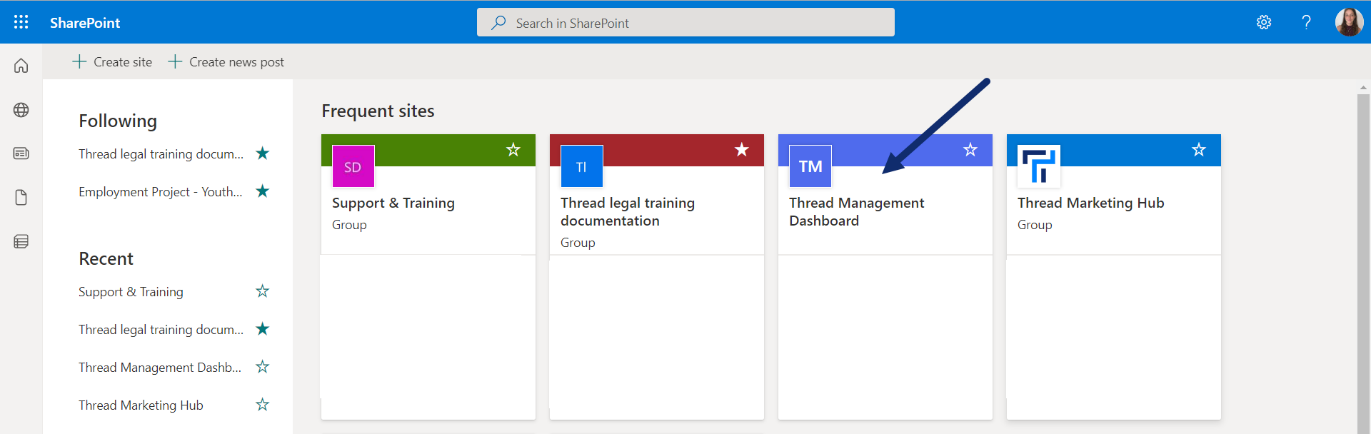Unfollow Thread legal training under Following
The width and height of the screenshot is (1371, 434).
click(x=262, y=153)
